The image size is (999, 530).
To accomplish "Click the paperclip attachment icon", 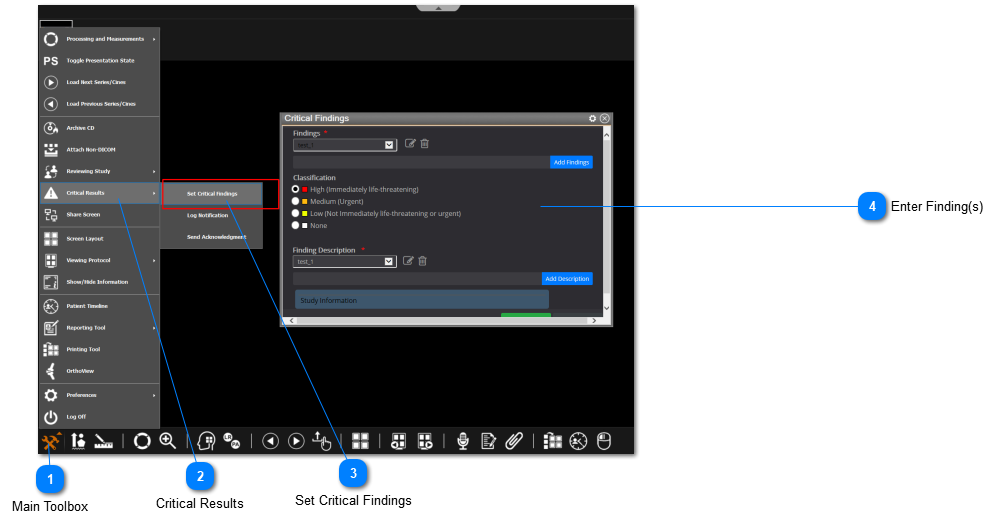I will click(x=514, y=441).
